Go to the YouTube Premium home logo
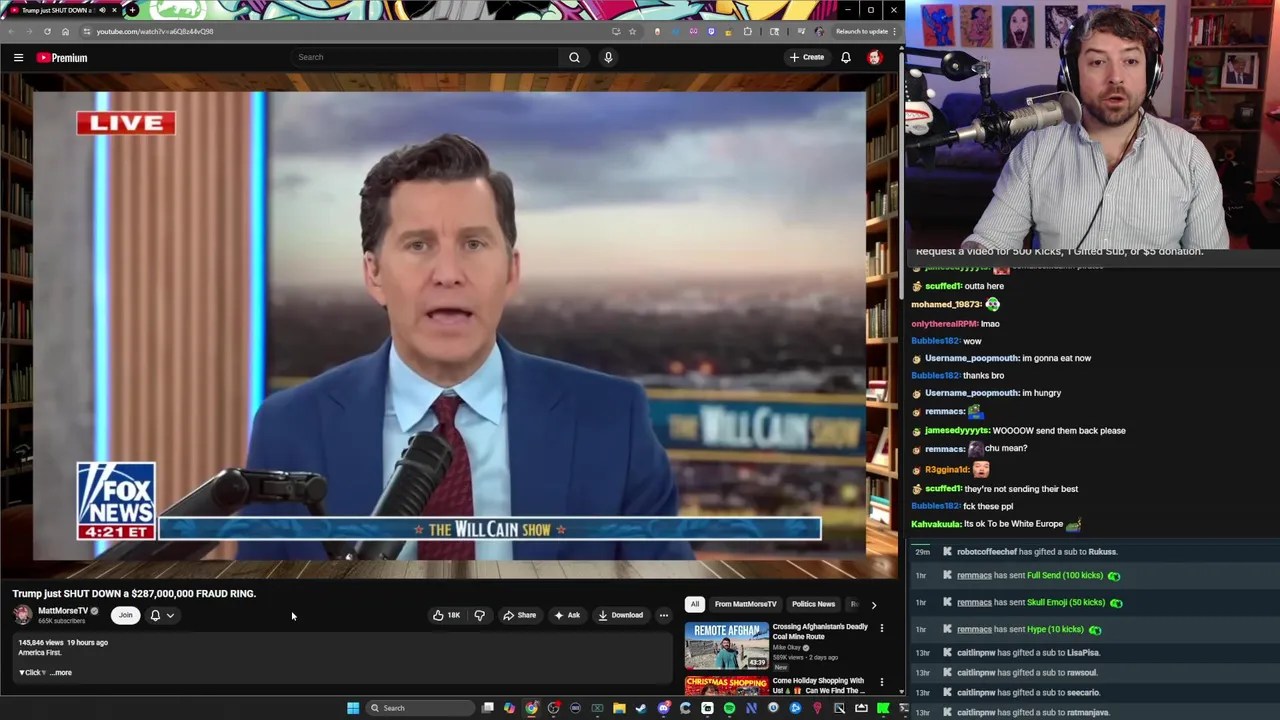Image resolution: width=1280 pixels, height=720 pixels. point(62,57)
